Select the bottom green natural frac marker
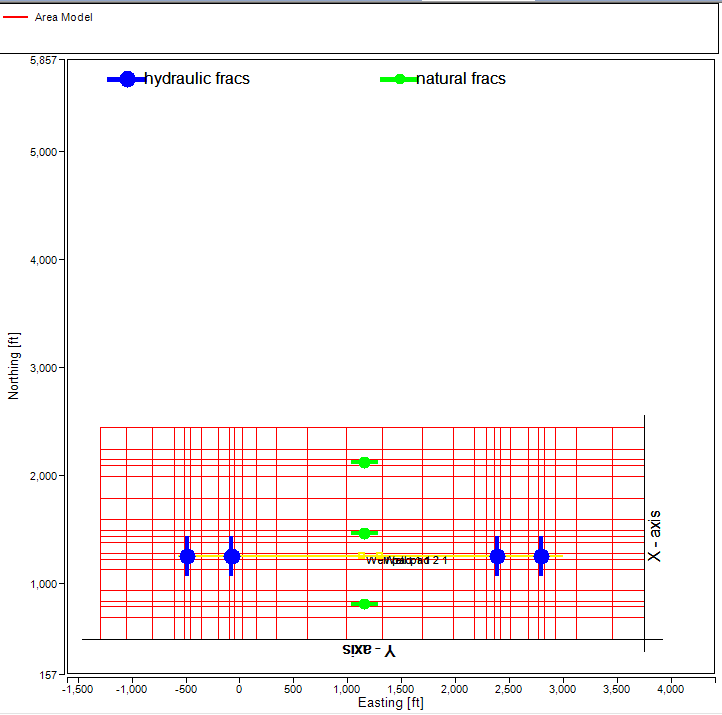This screenshot has width=722, height=715. (365, 604)
